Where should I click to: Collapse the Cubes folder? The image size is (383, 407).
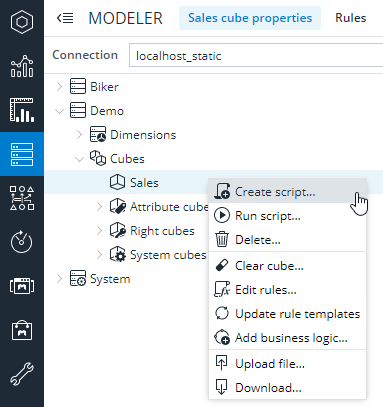[79, 159]
